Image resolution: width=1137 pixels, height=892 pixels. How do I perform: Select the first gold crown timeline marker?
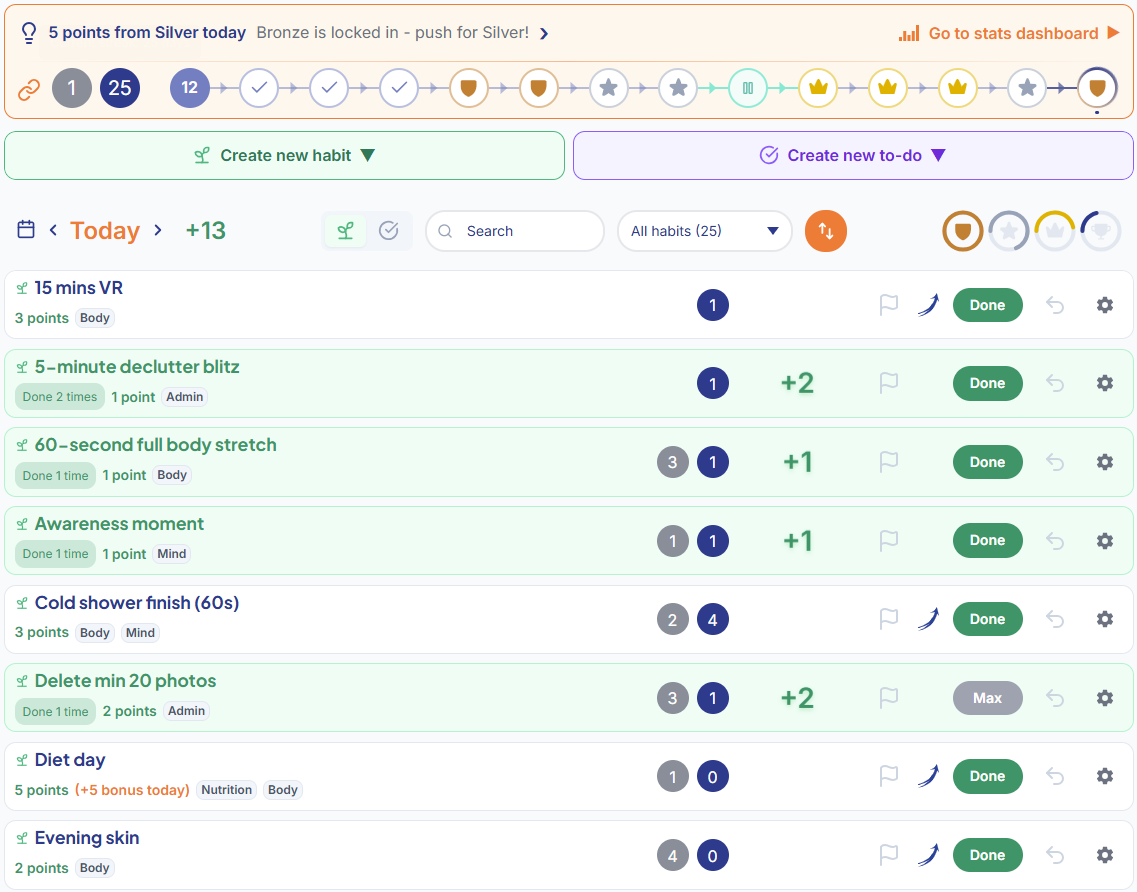[817, 88]
